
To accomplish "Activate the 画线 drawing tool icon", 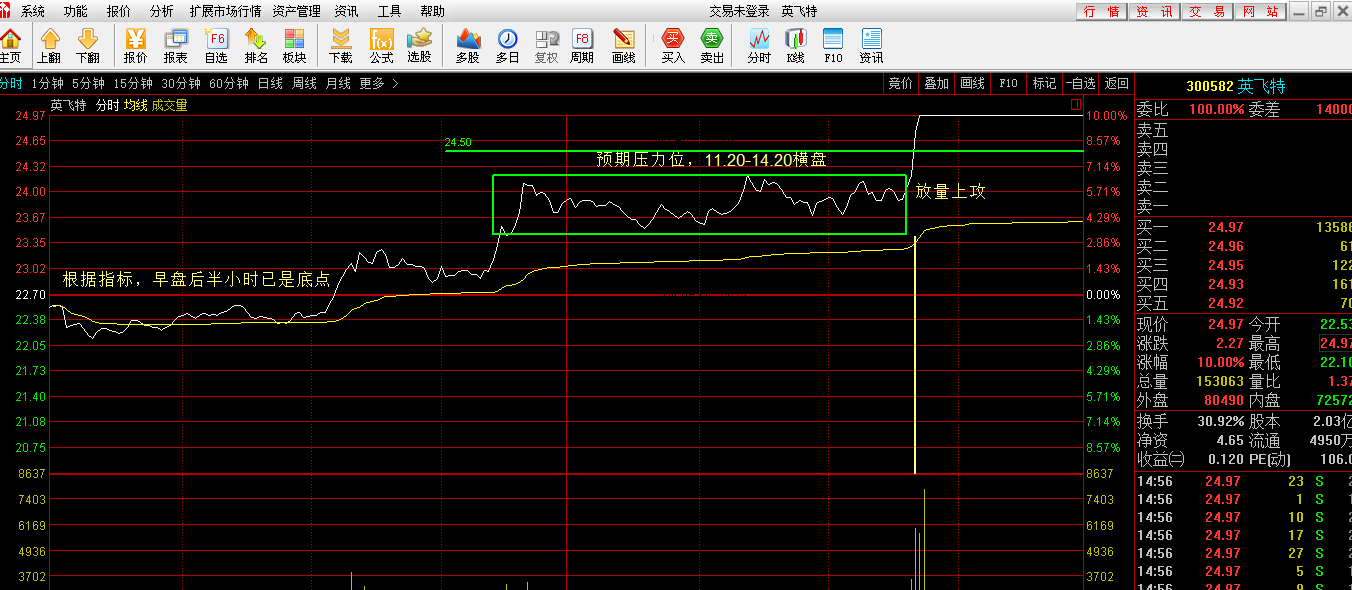I will point(622,47).
